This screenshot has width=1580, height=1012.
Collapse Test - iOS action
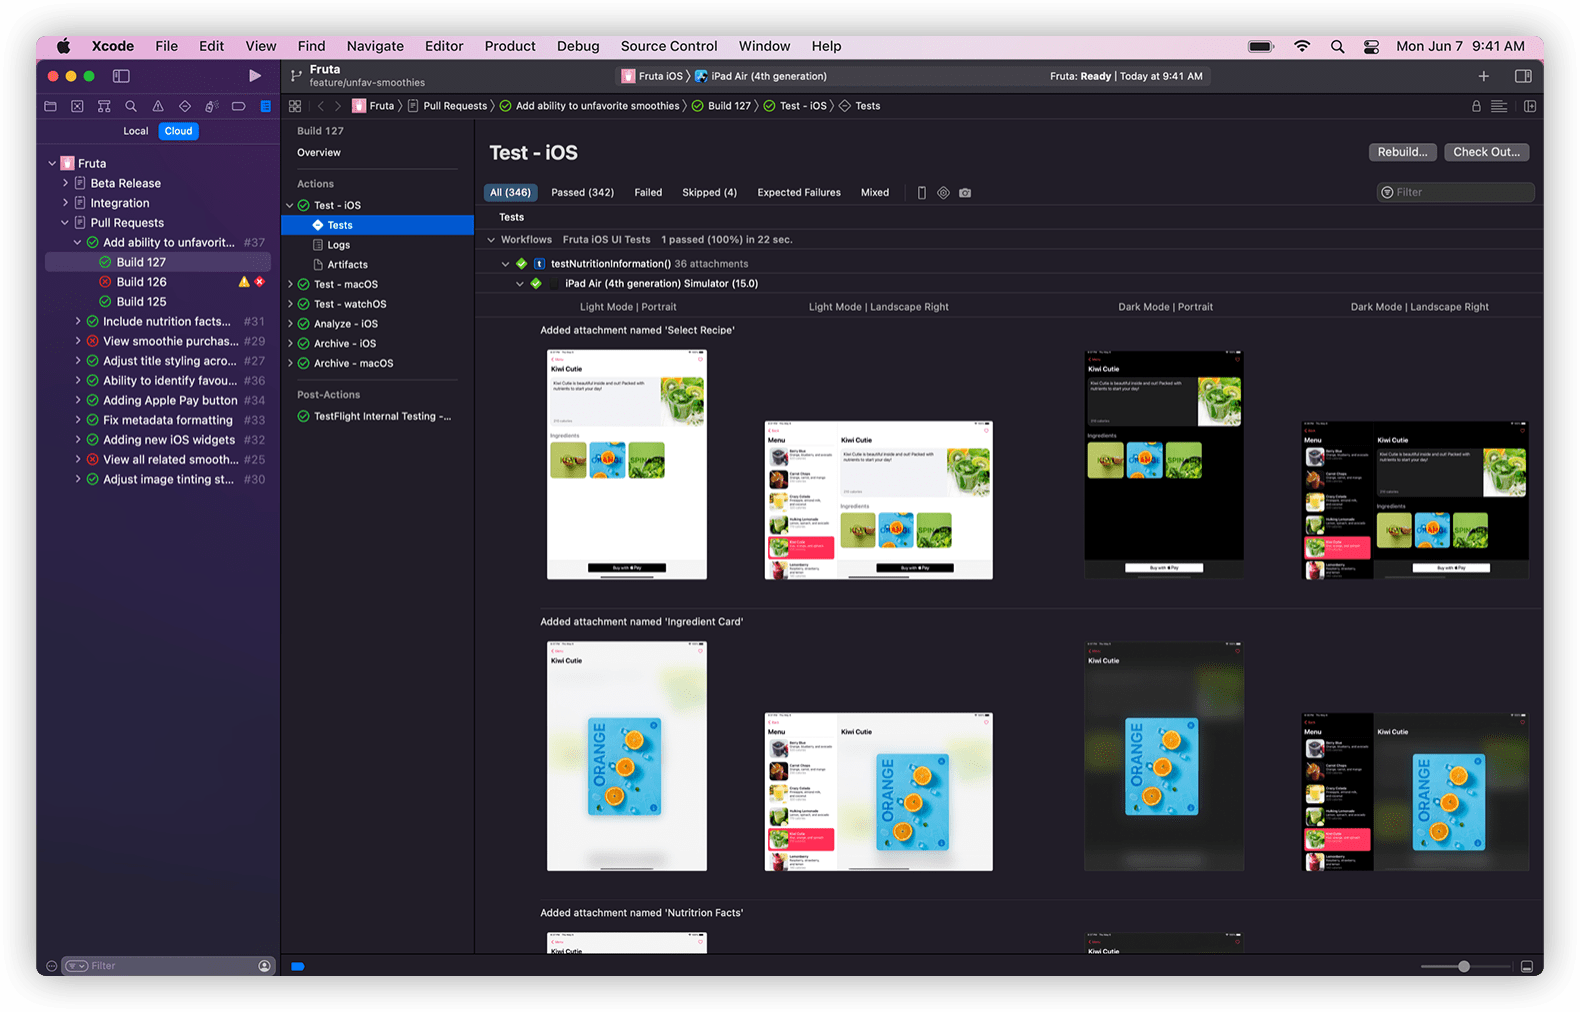(x=290, y=205)
